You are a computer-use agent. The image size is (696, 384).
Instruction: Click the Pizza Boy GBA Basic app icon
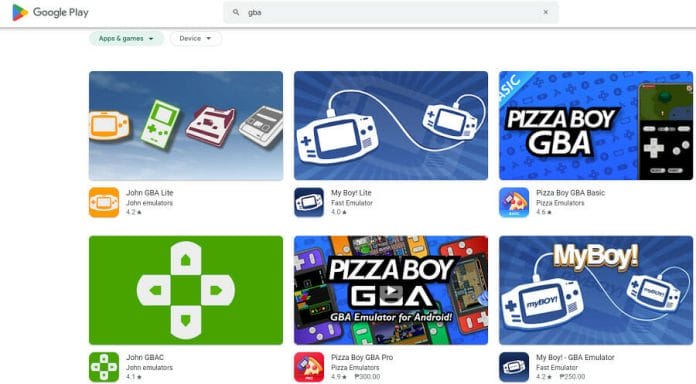pyautogui.click(x=514, y=202)
